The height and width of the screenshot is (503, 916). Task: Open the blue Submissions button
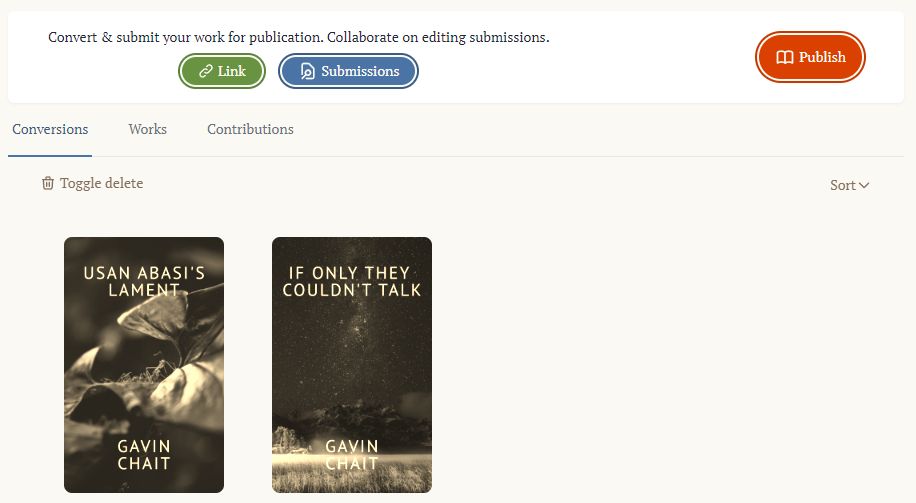[x=348, y=71]
